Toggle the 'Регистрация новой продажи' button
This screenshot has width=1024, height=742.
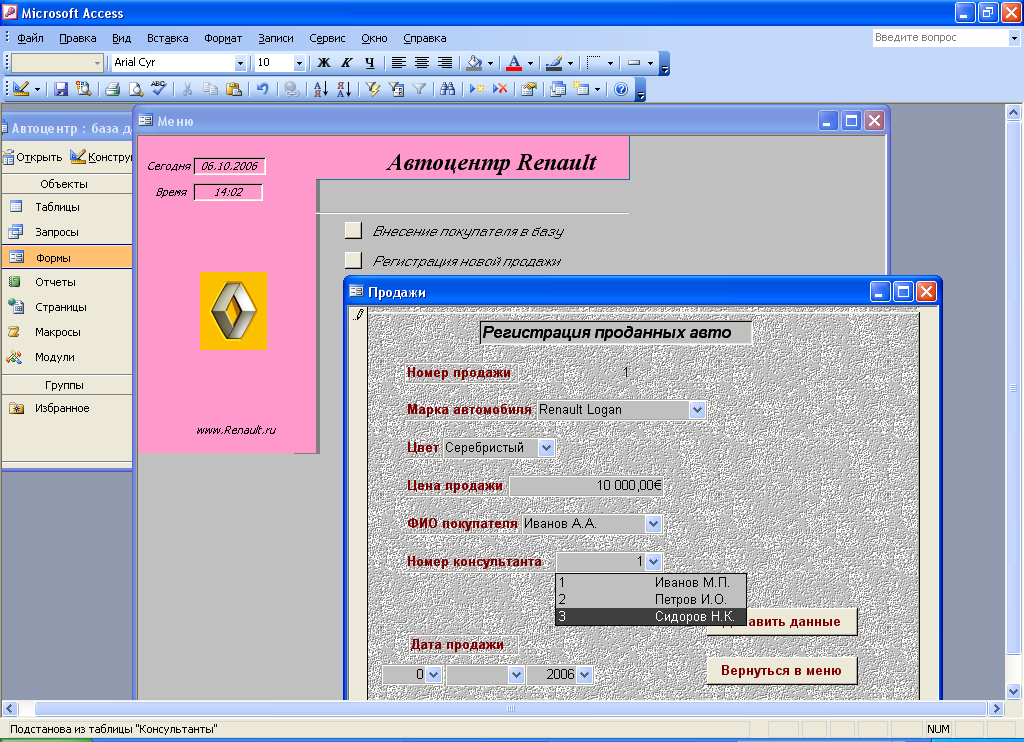[x=353, y=260]
